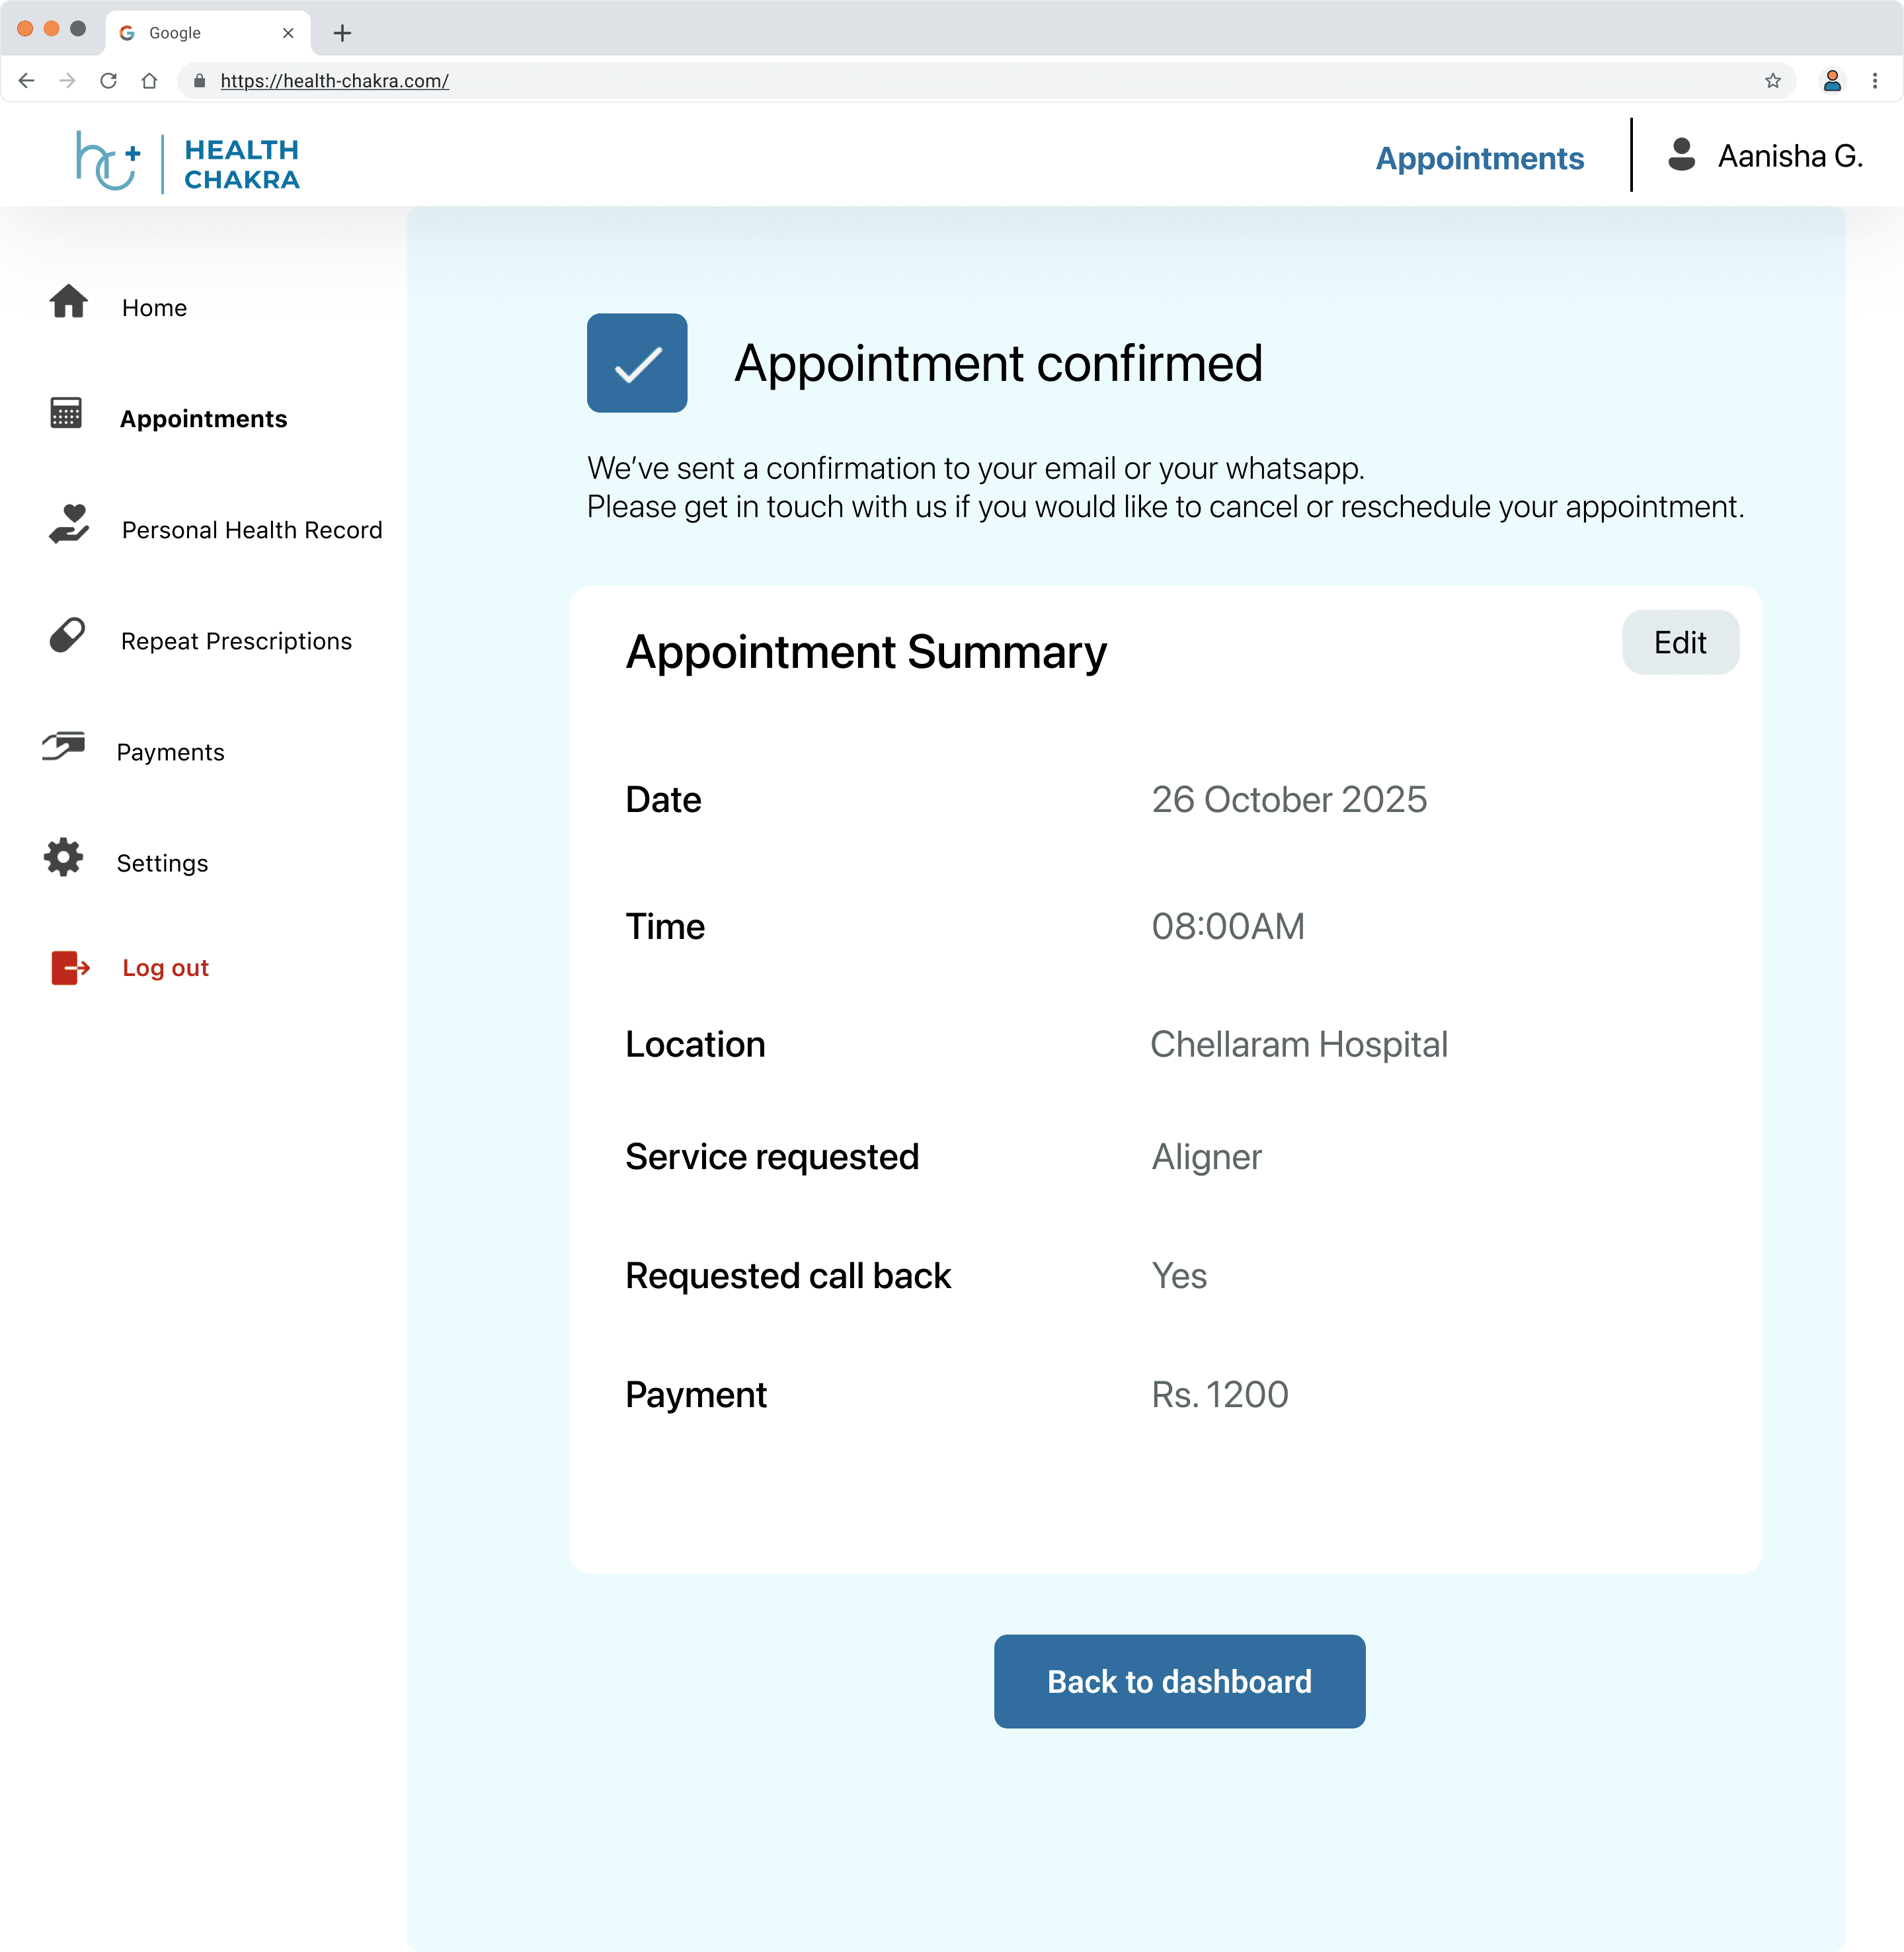Screen dimensions: 1904x1952
Task: Click the blue appointment confirmed checkmark box
Action: (637, 363)
